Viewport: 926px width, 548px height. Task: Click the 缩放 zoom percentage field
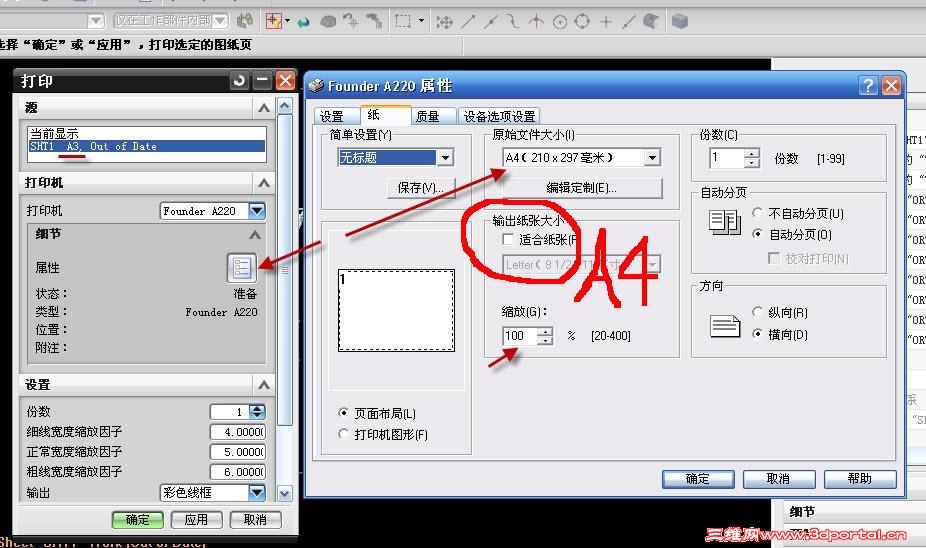(x=520, y=335)
